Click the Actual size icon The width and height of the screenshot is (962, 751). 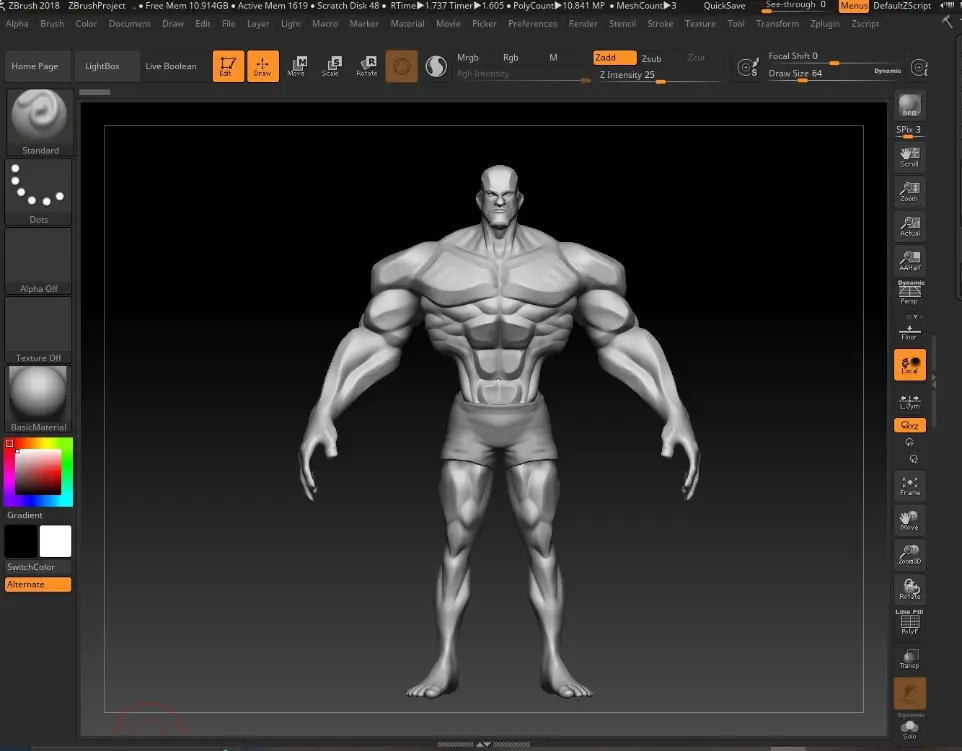(910, 226)
